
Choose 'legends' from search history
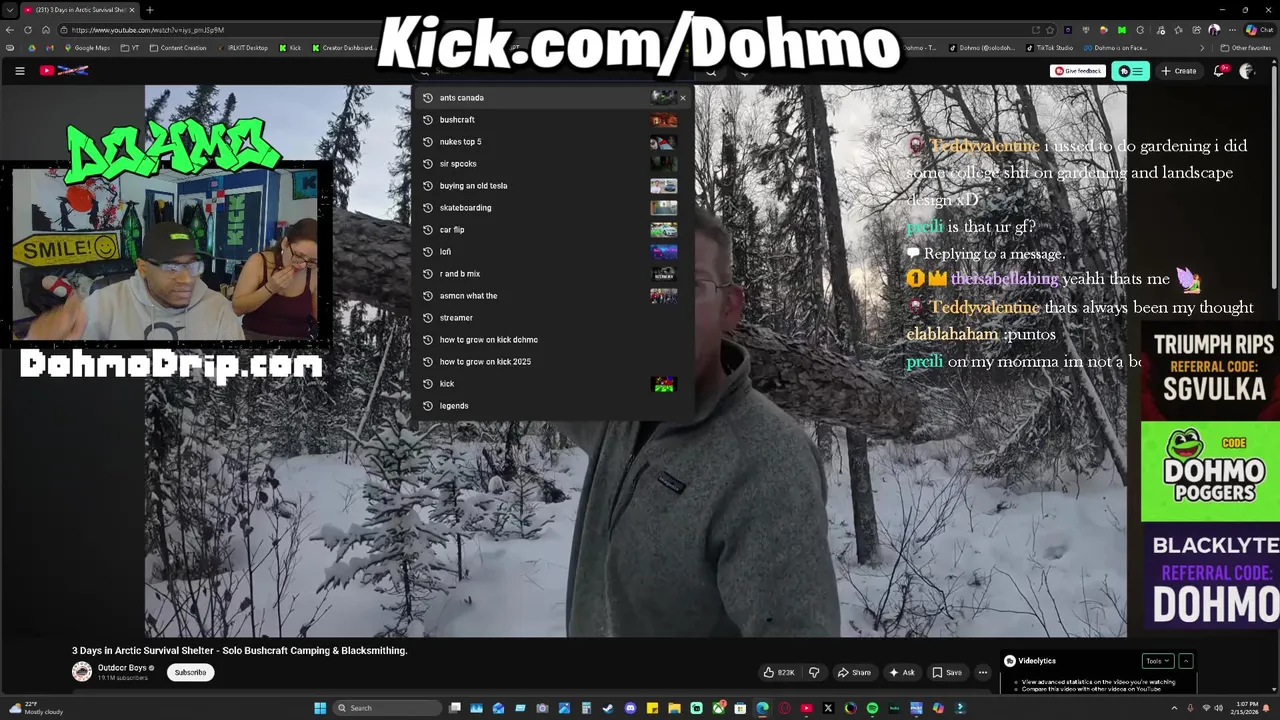(552, 406)
